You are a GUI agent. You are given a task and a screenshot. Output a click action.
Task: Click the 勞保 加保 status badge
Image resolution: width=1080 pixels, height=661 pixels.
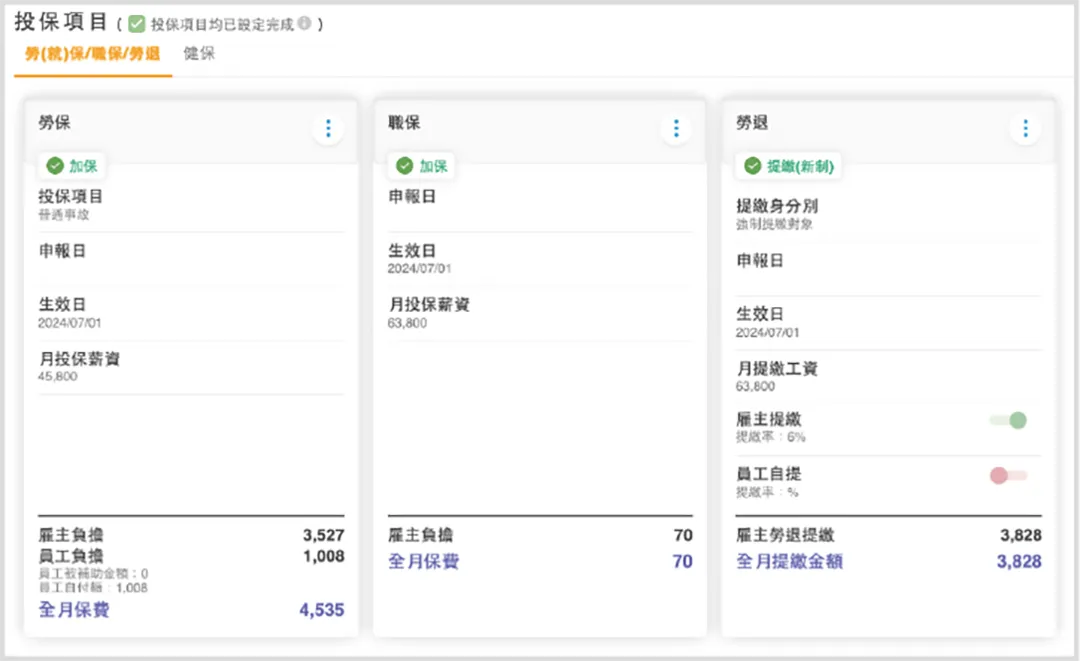pos(73,166)
